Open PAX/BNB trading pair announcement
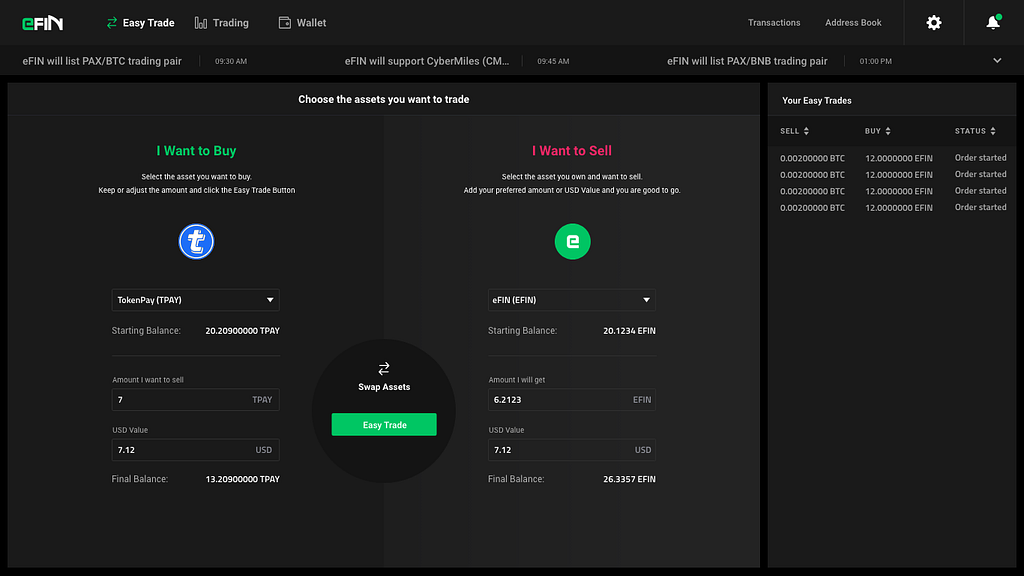This screenshot has height=576, width=1024. (x=747, y=61)
